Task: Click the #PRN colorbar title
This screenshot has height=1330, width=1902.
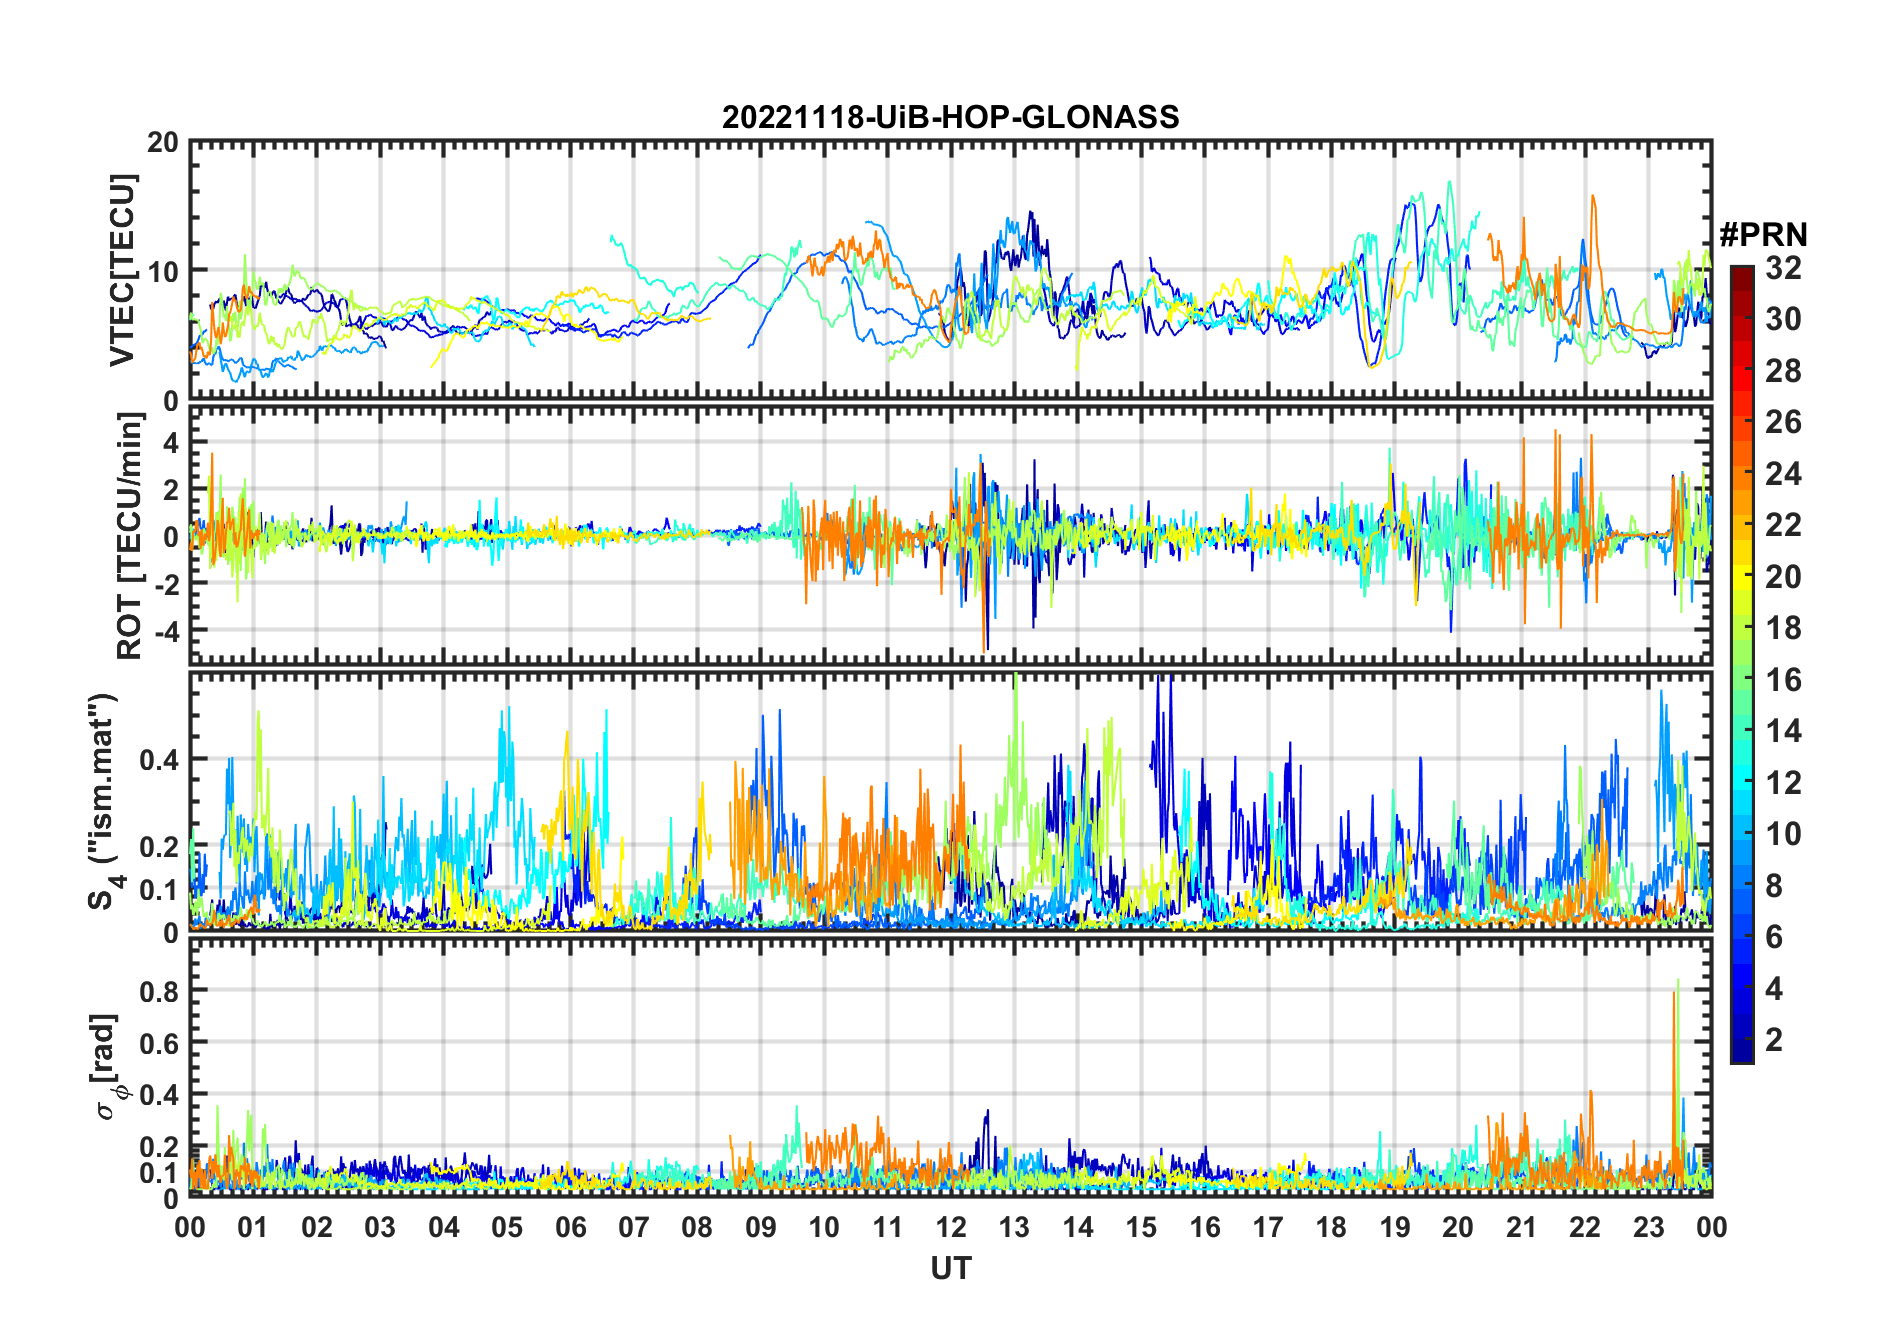Action: click(1763, 235)
